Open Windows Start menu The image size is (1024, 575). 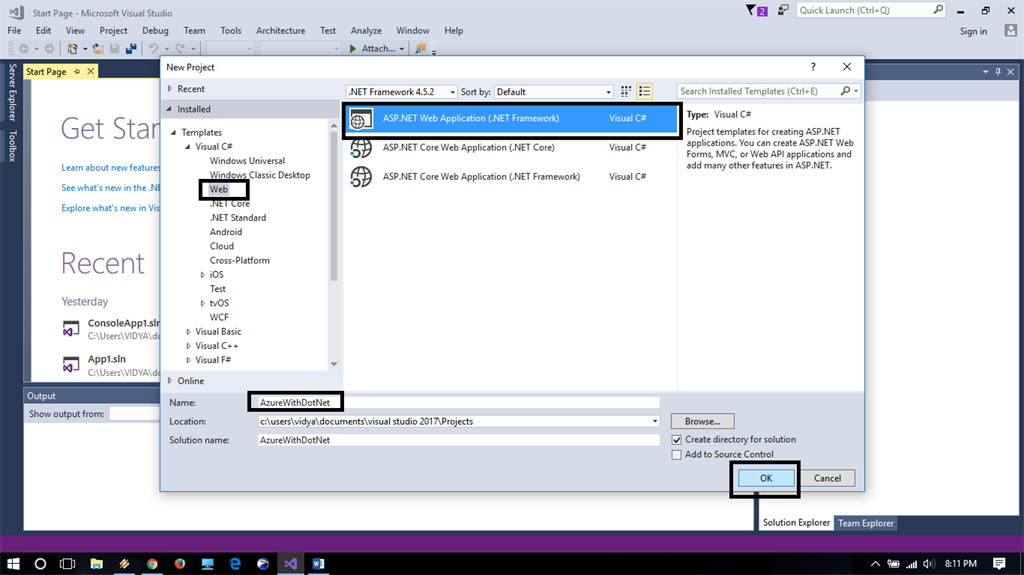(12, 563)
